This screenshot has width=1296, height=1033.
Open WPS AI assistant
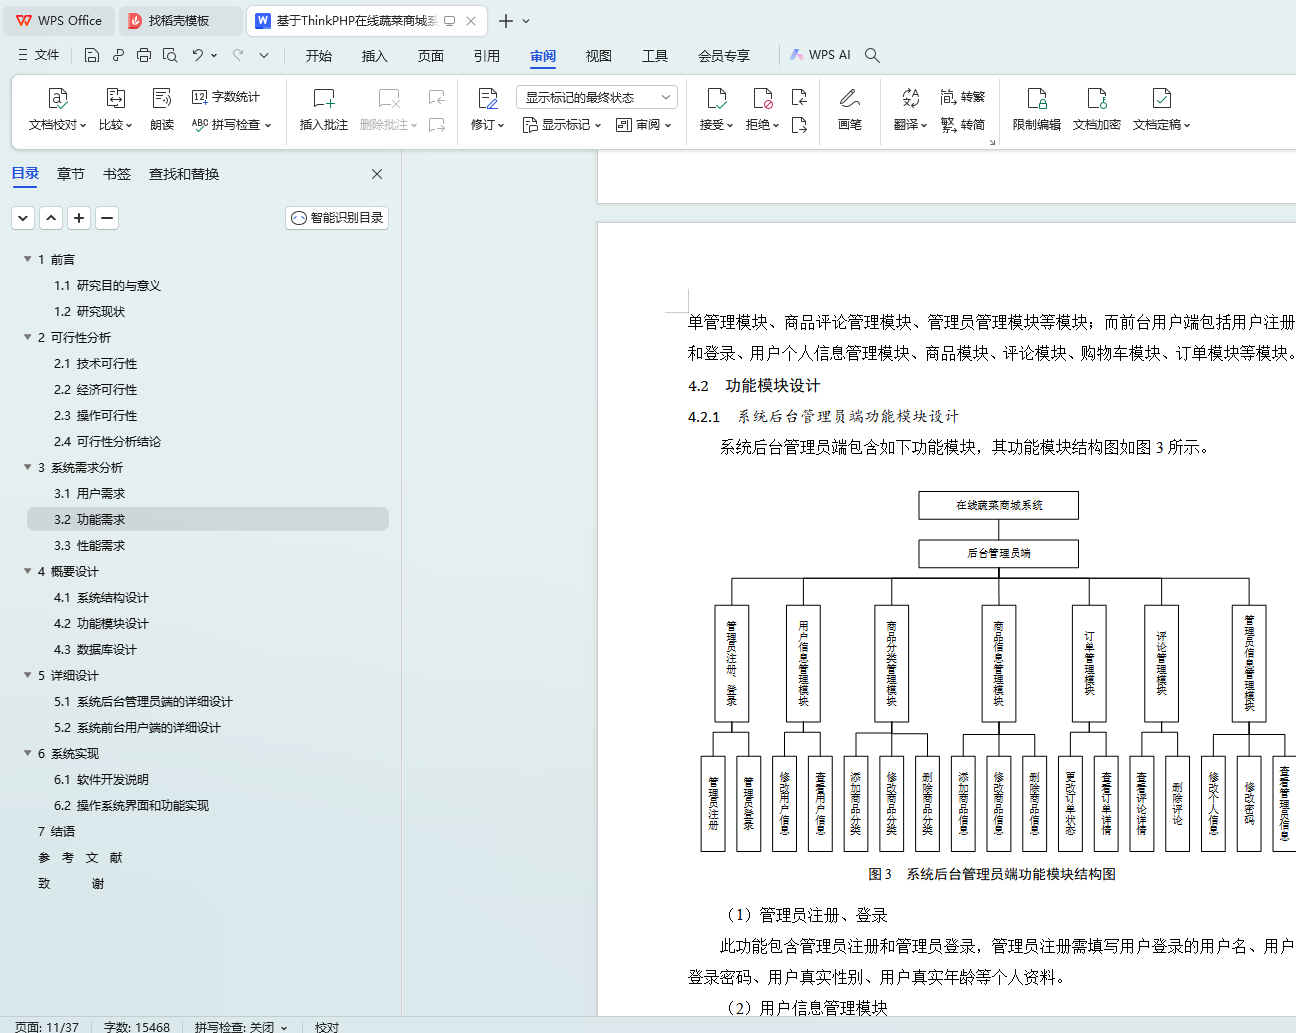point(820,55)
